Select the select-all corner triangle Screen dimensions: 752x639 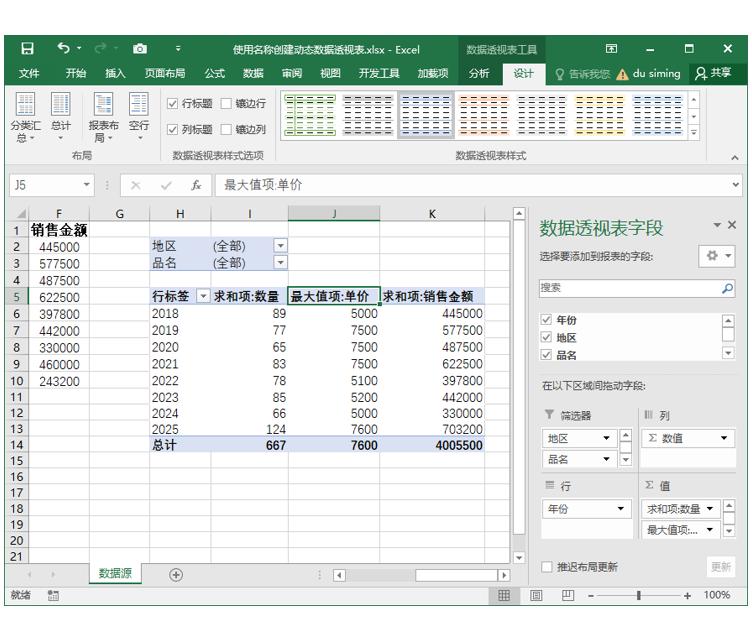click(20, 213)
